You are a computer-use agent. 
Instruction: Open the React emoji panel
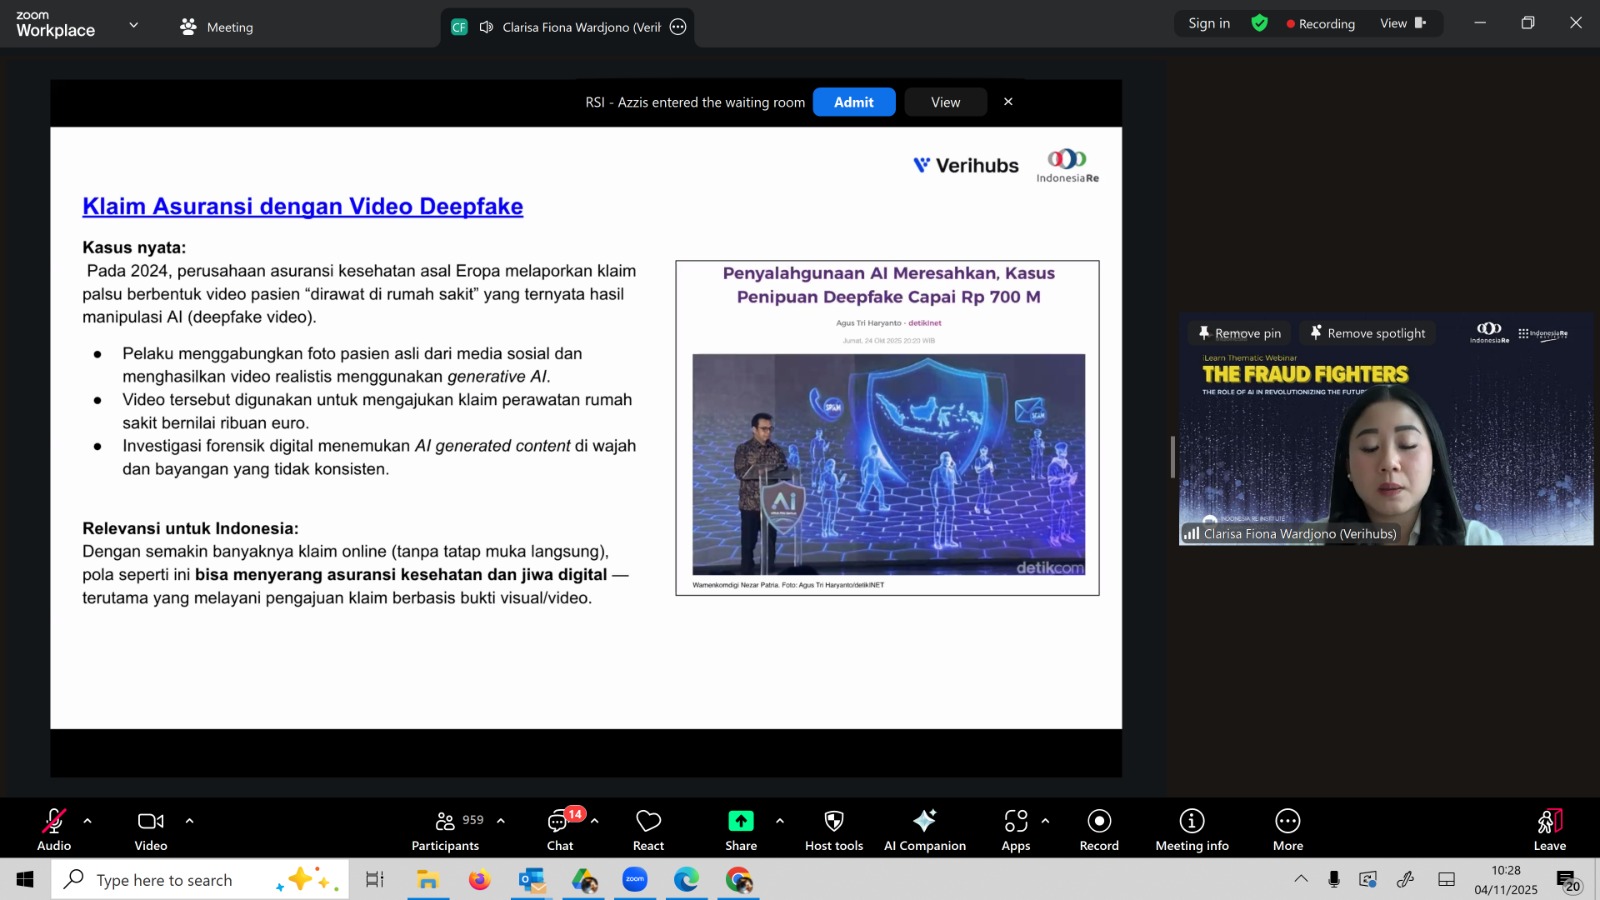(648, 830)
